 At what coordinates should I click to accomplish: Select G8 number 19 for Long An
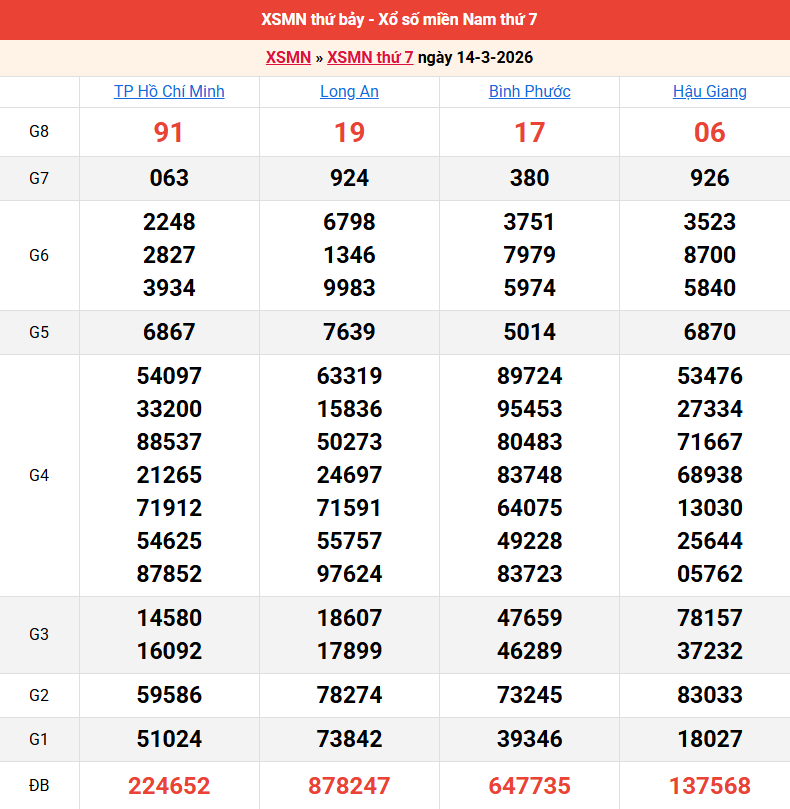tap(349, 132)
